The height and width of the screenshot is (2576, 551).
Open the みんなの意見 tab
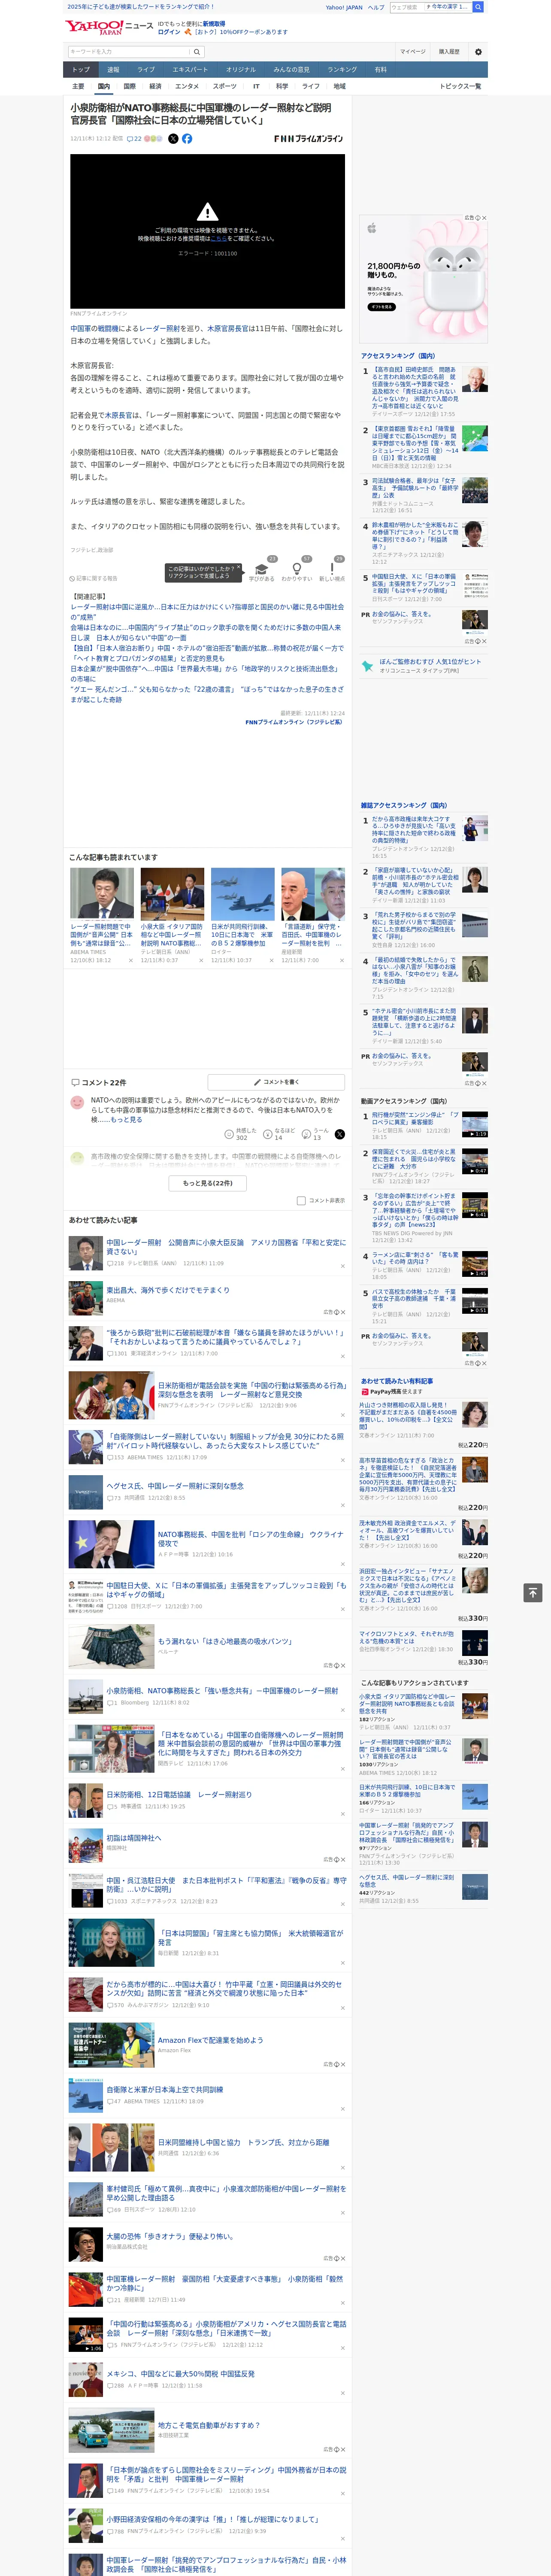291,69
